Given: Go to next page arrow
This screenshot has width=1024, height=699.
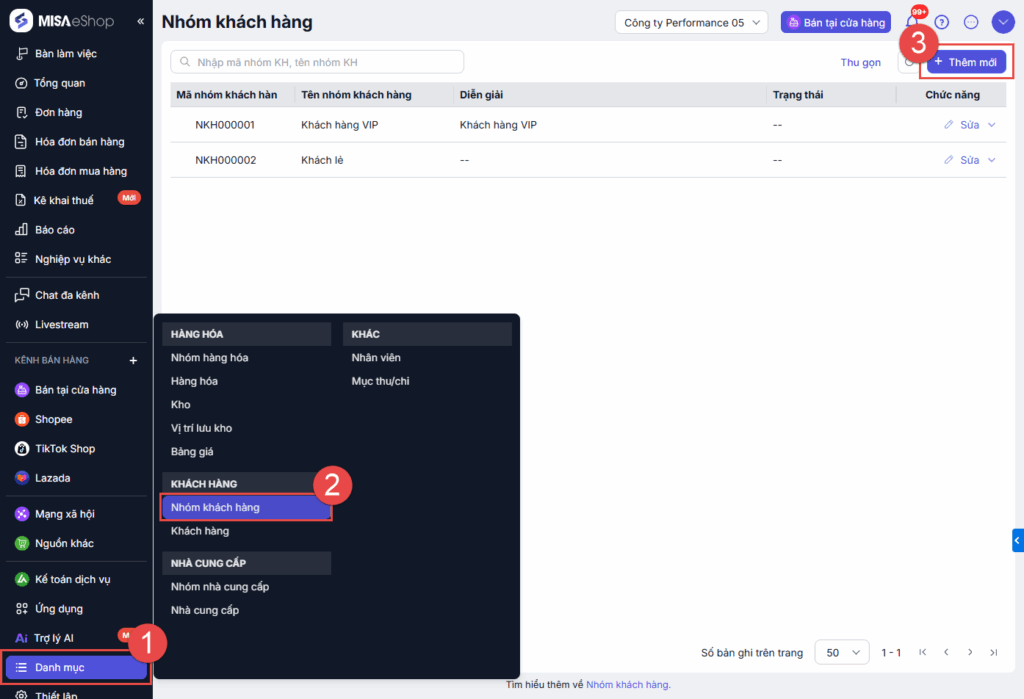Looking at the screenshot, I should point(970,652).
